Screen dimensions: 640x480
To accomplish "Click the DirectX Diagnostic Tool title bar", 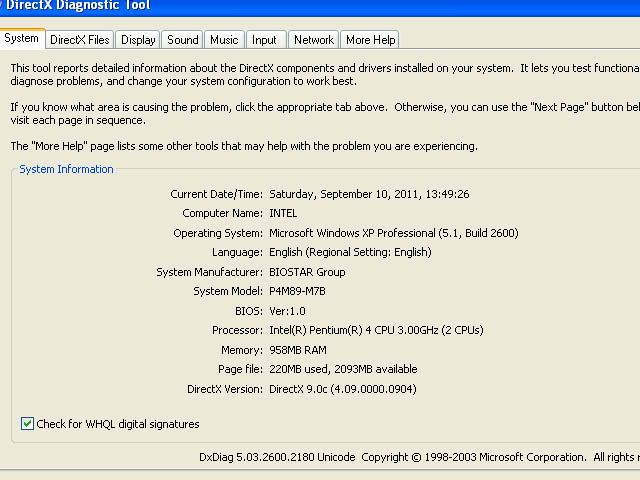I will (320, 7).
